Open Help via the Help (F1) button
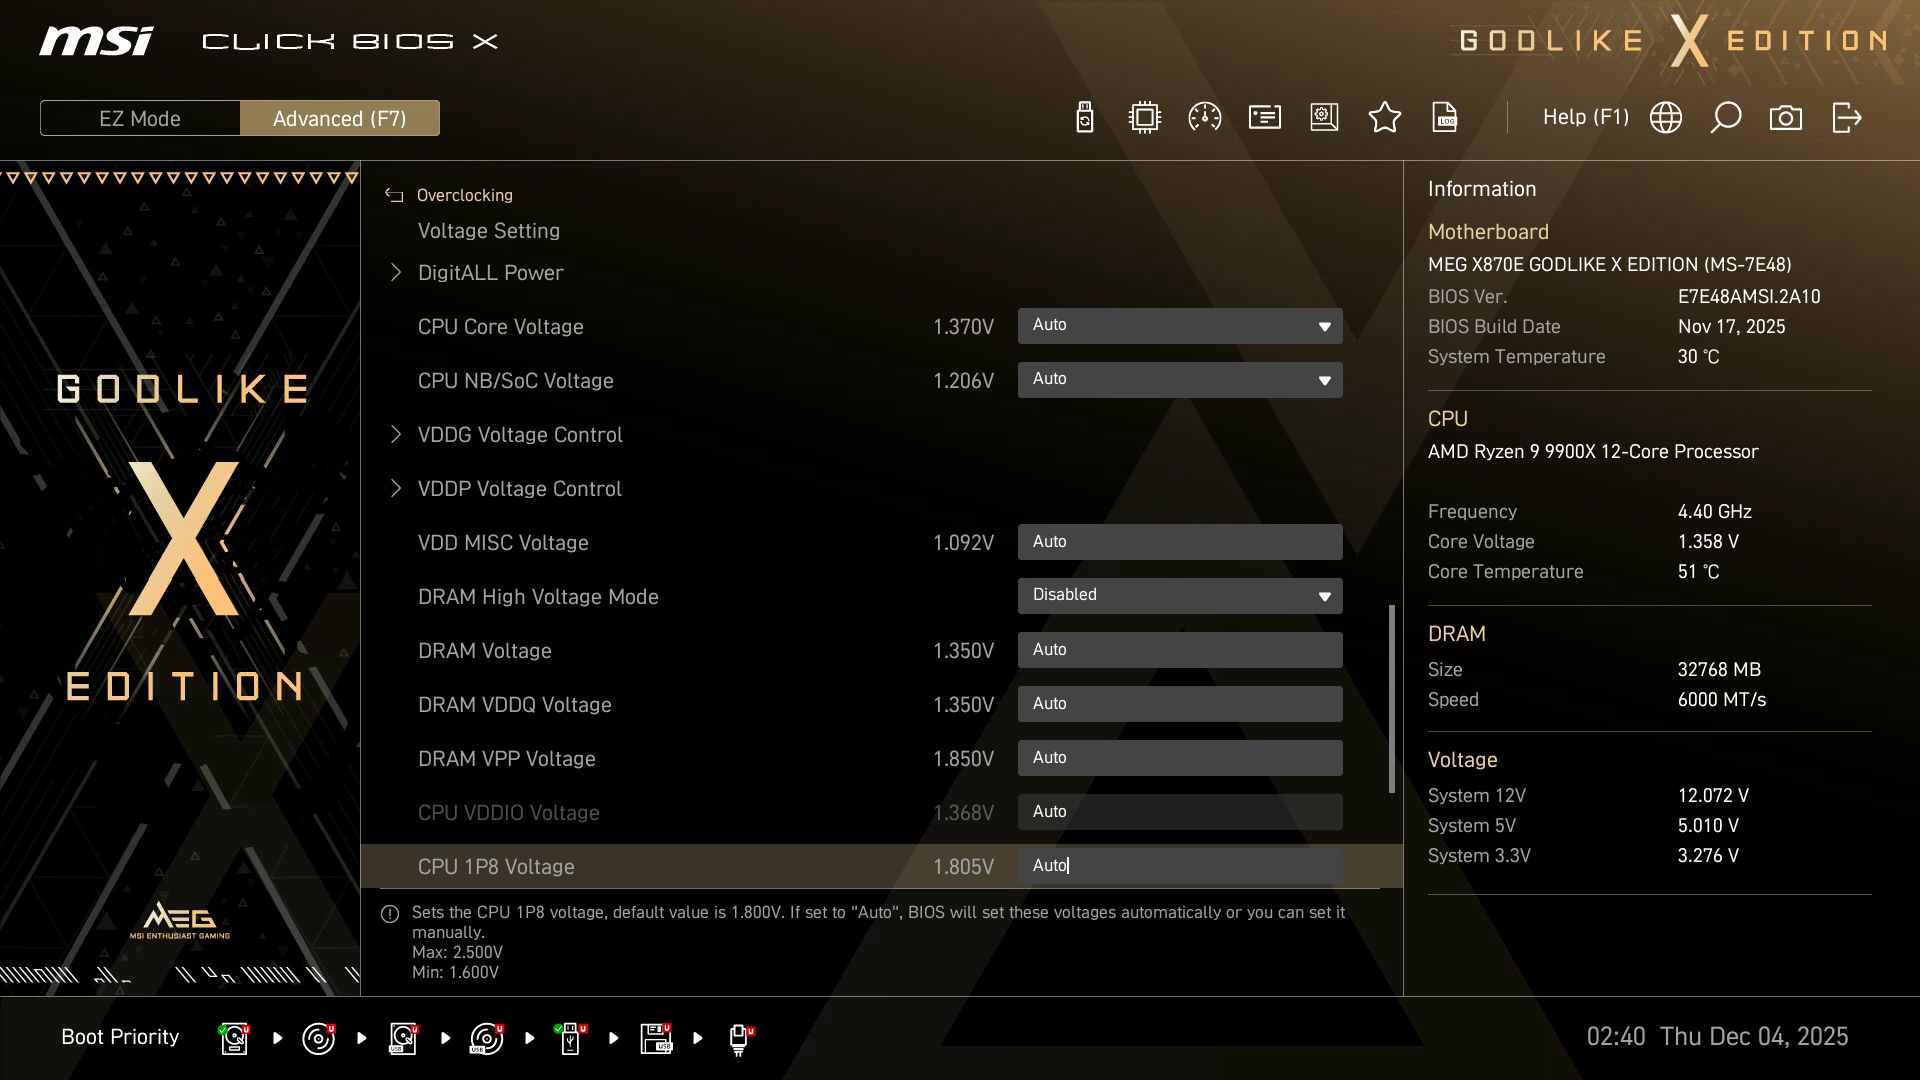 [1586, 117]
